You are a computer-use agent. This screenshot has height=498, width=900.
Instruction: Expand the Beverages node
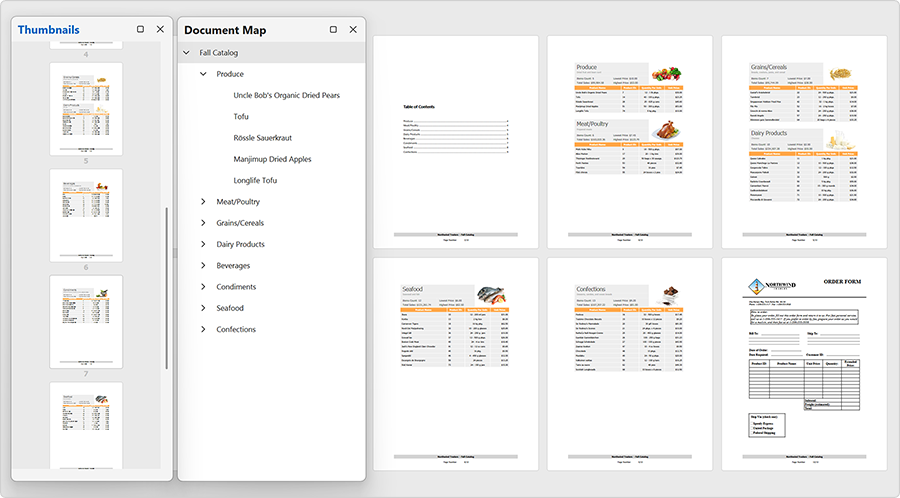tap(203, 266)
